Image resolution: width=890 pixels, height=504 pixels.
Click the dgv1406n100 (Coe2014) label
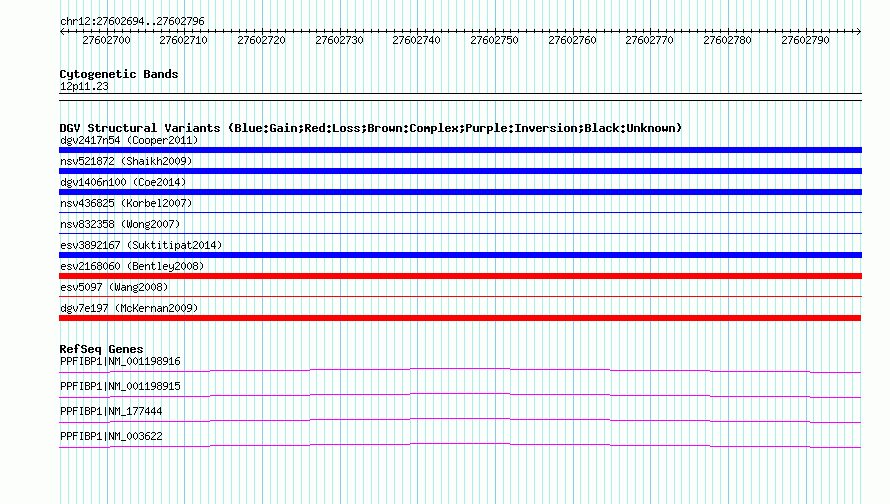(123, 182)
